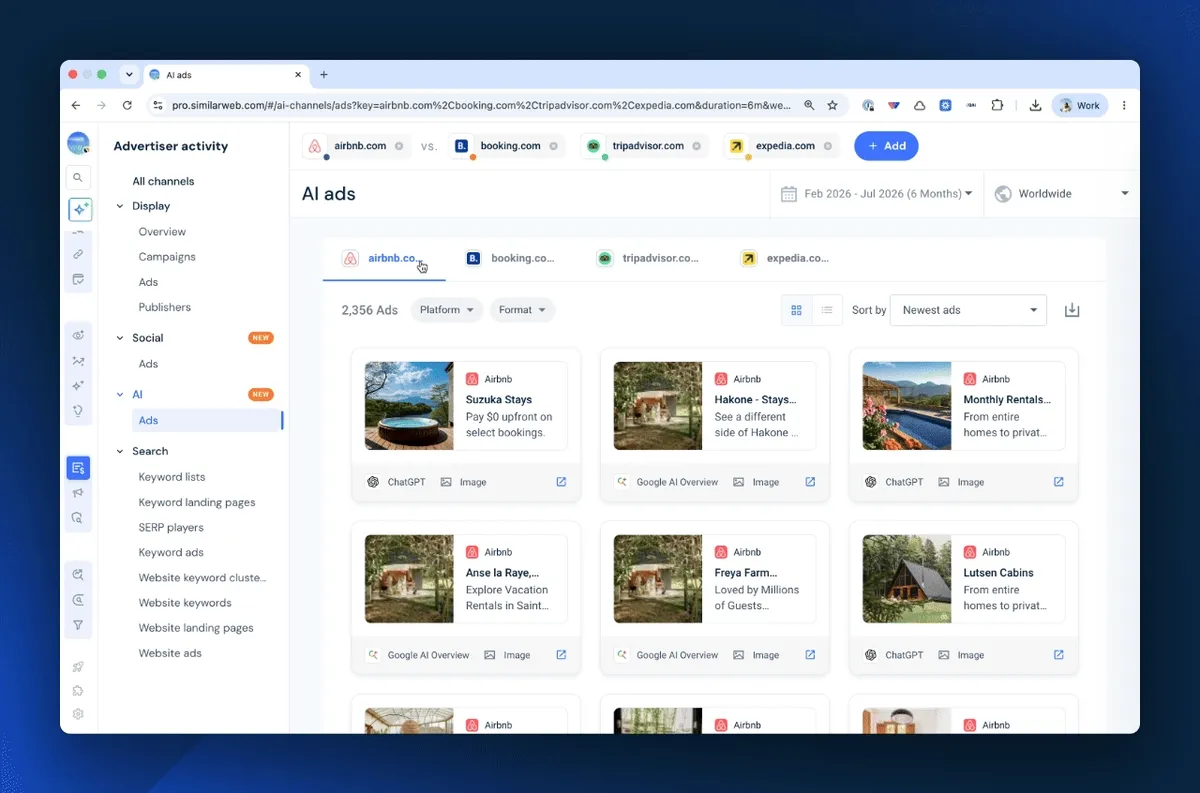Screen dimensions: 1200x793
Task: Open the Monthly Rentals pool thumbnail
Action: tap(907, 406)
